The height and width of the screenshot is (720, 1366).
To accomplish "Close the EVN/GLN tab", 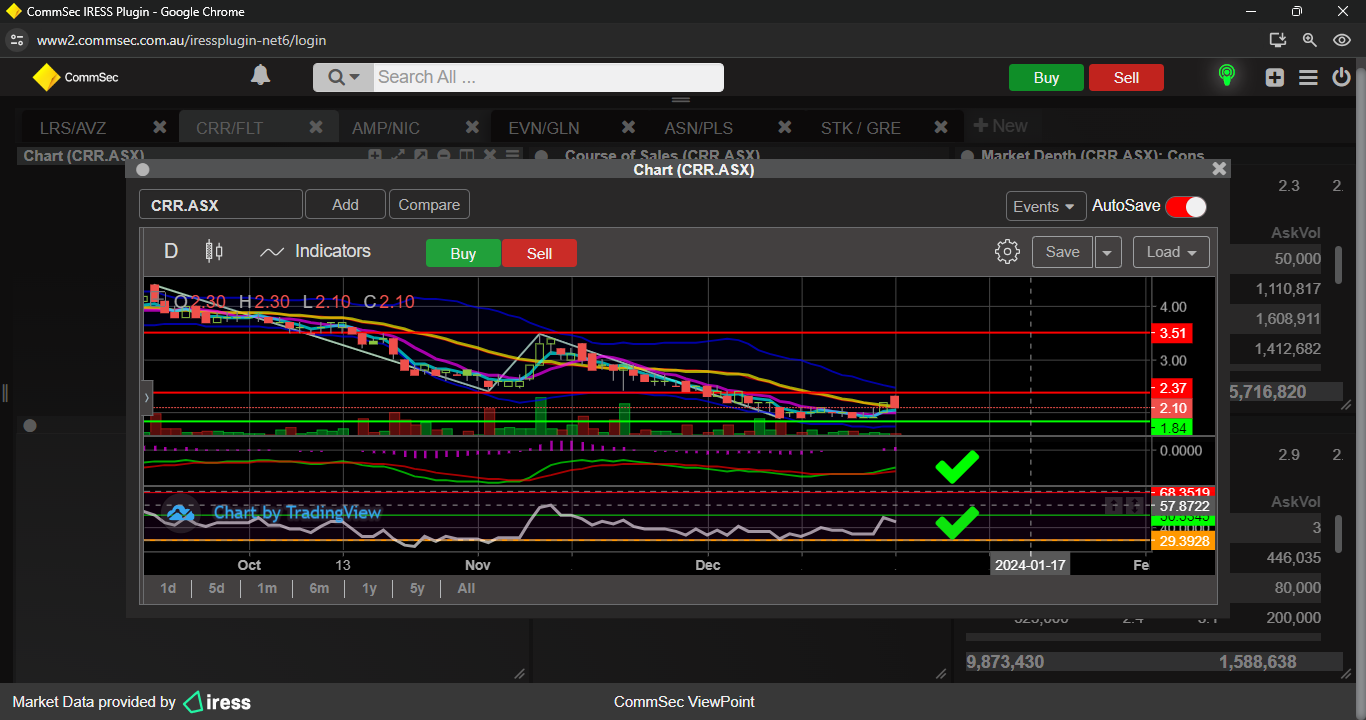I will 628,127.
